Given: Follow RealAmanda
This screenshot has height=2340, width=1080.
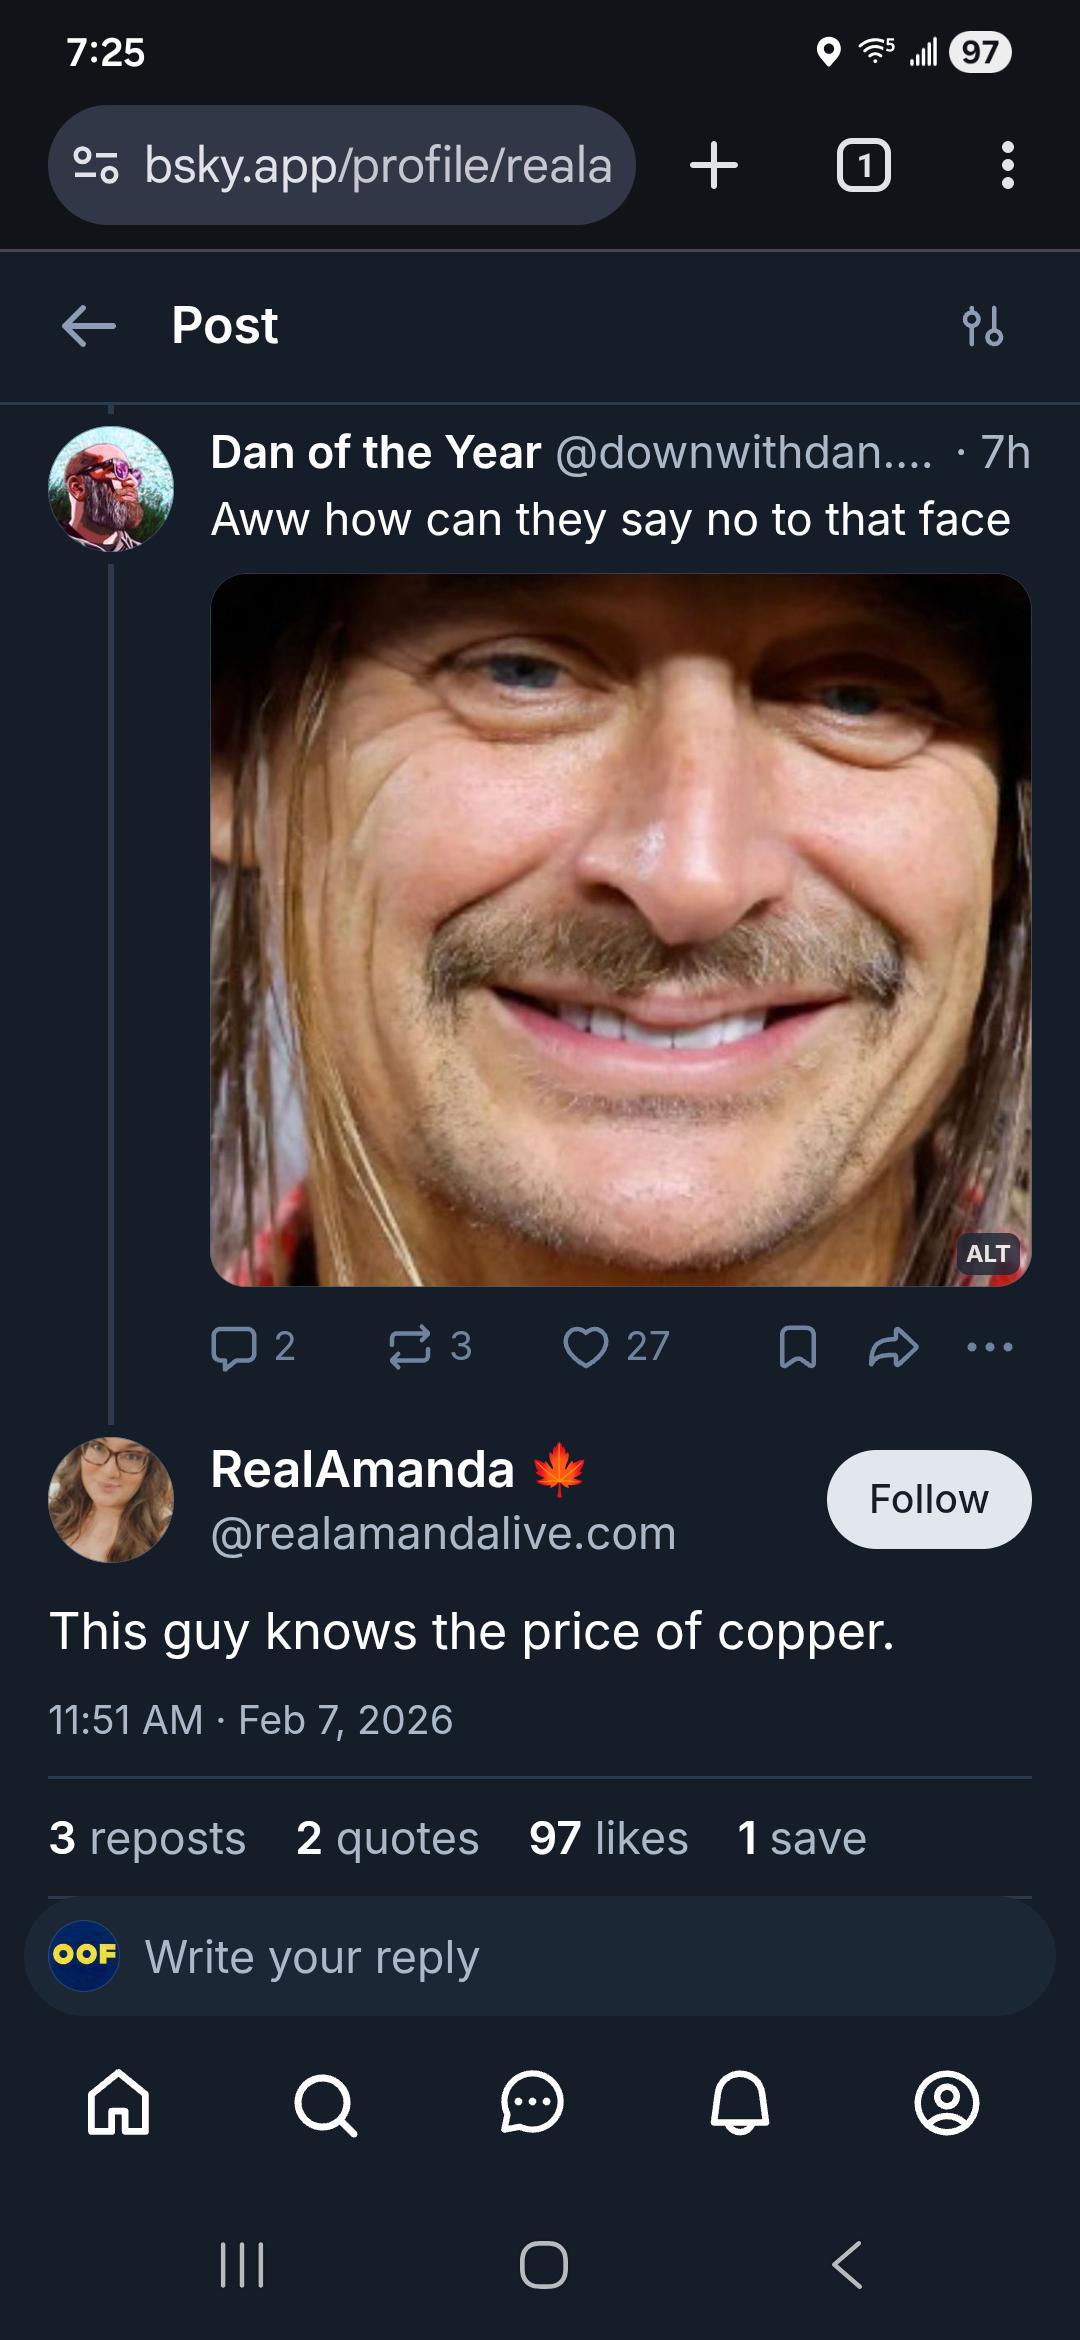Looking at the screenshot, I should 928,1498.
